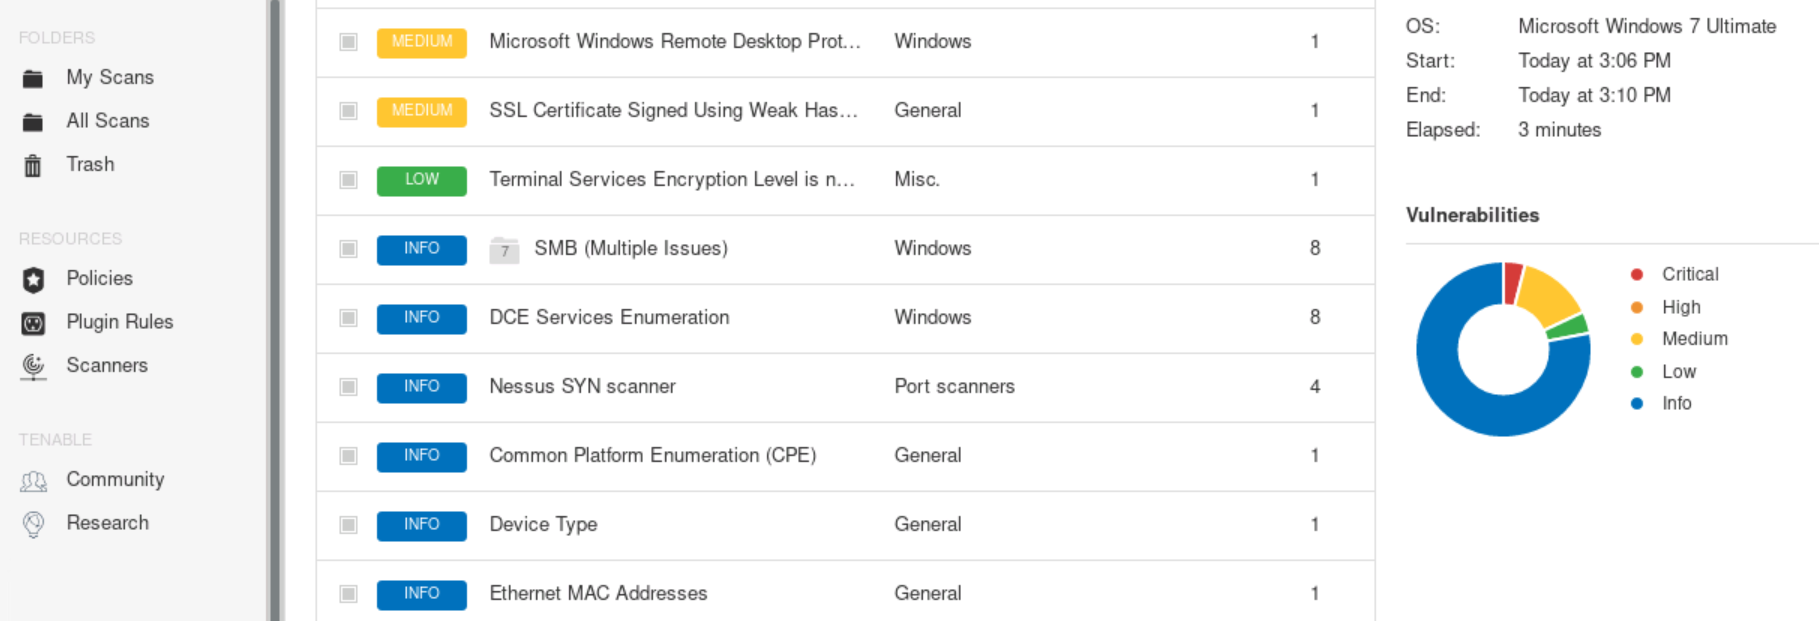
Task: Click the Research lightbulb icon
Action: (x=33, y=524)
